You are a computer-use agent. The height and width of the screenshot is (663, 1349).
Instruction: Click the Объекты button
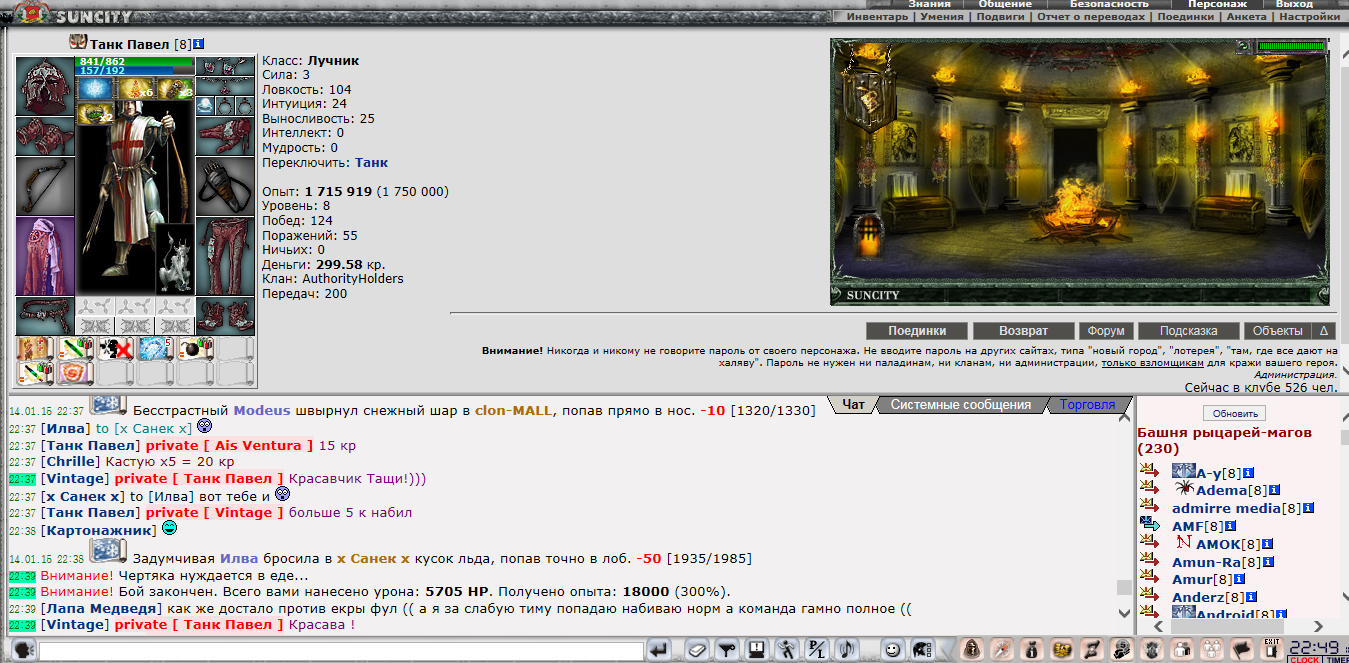click(x=1277, y=331)
